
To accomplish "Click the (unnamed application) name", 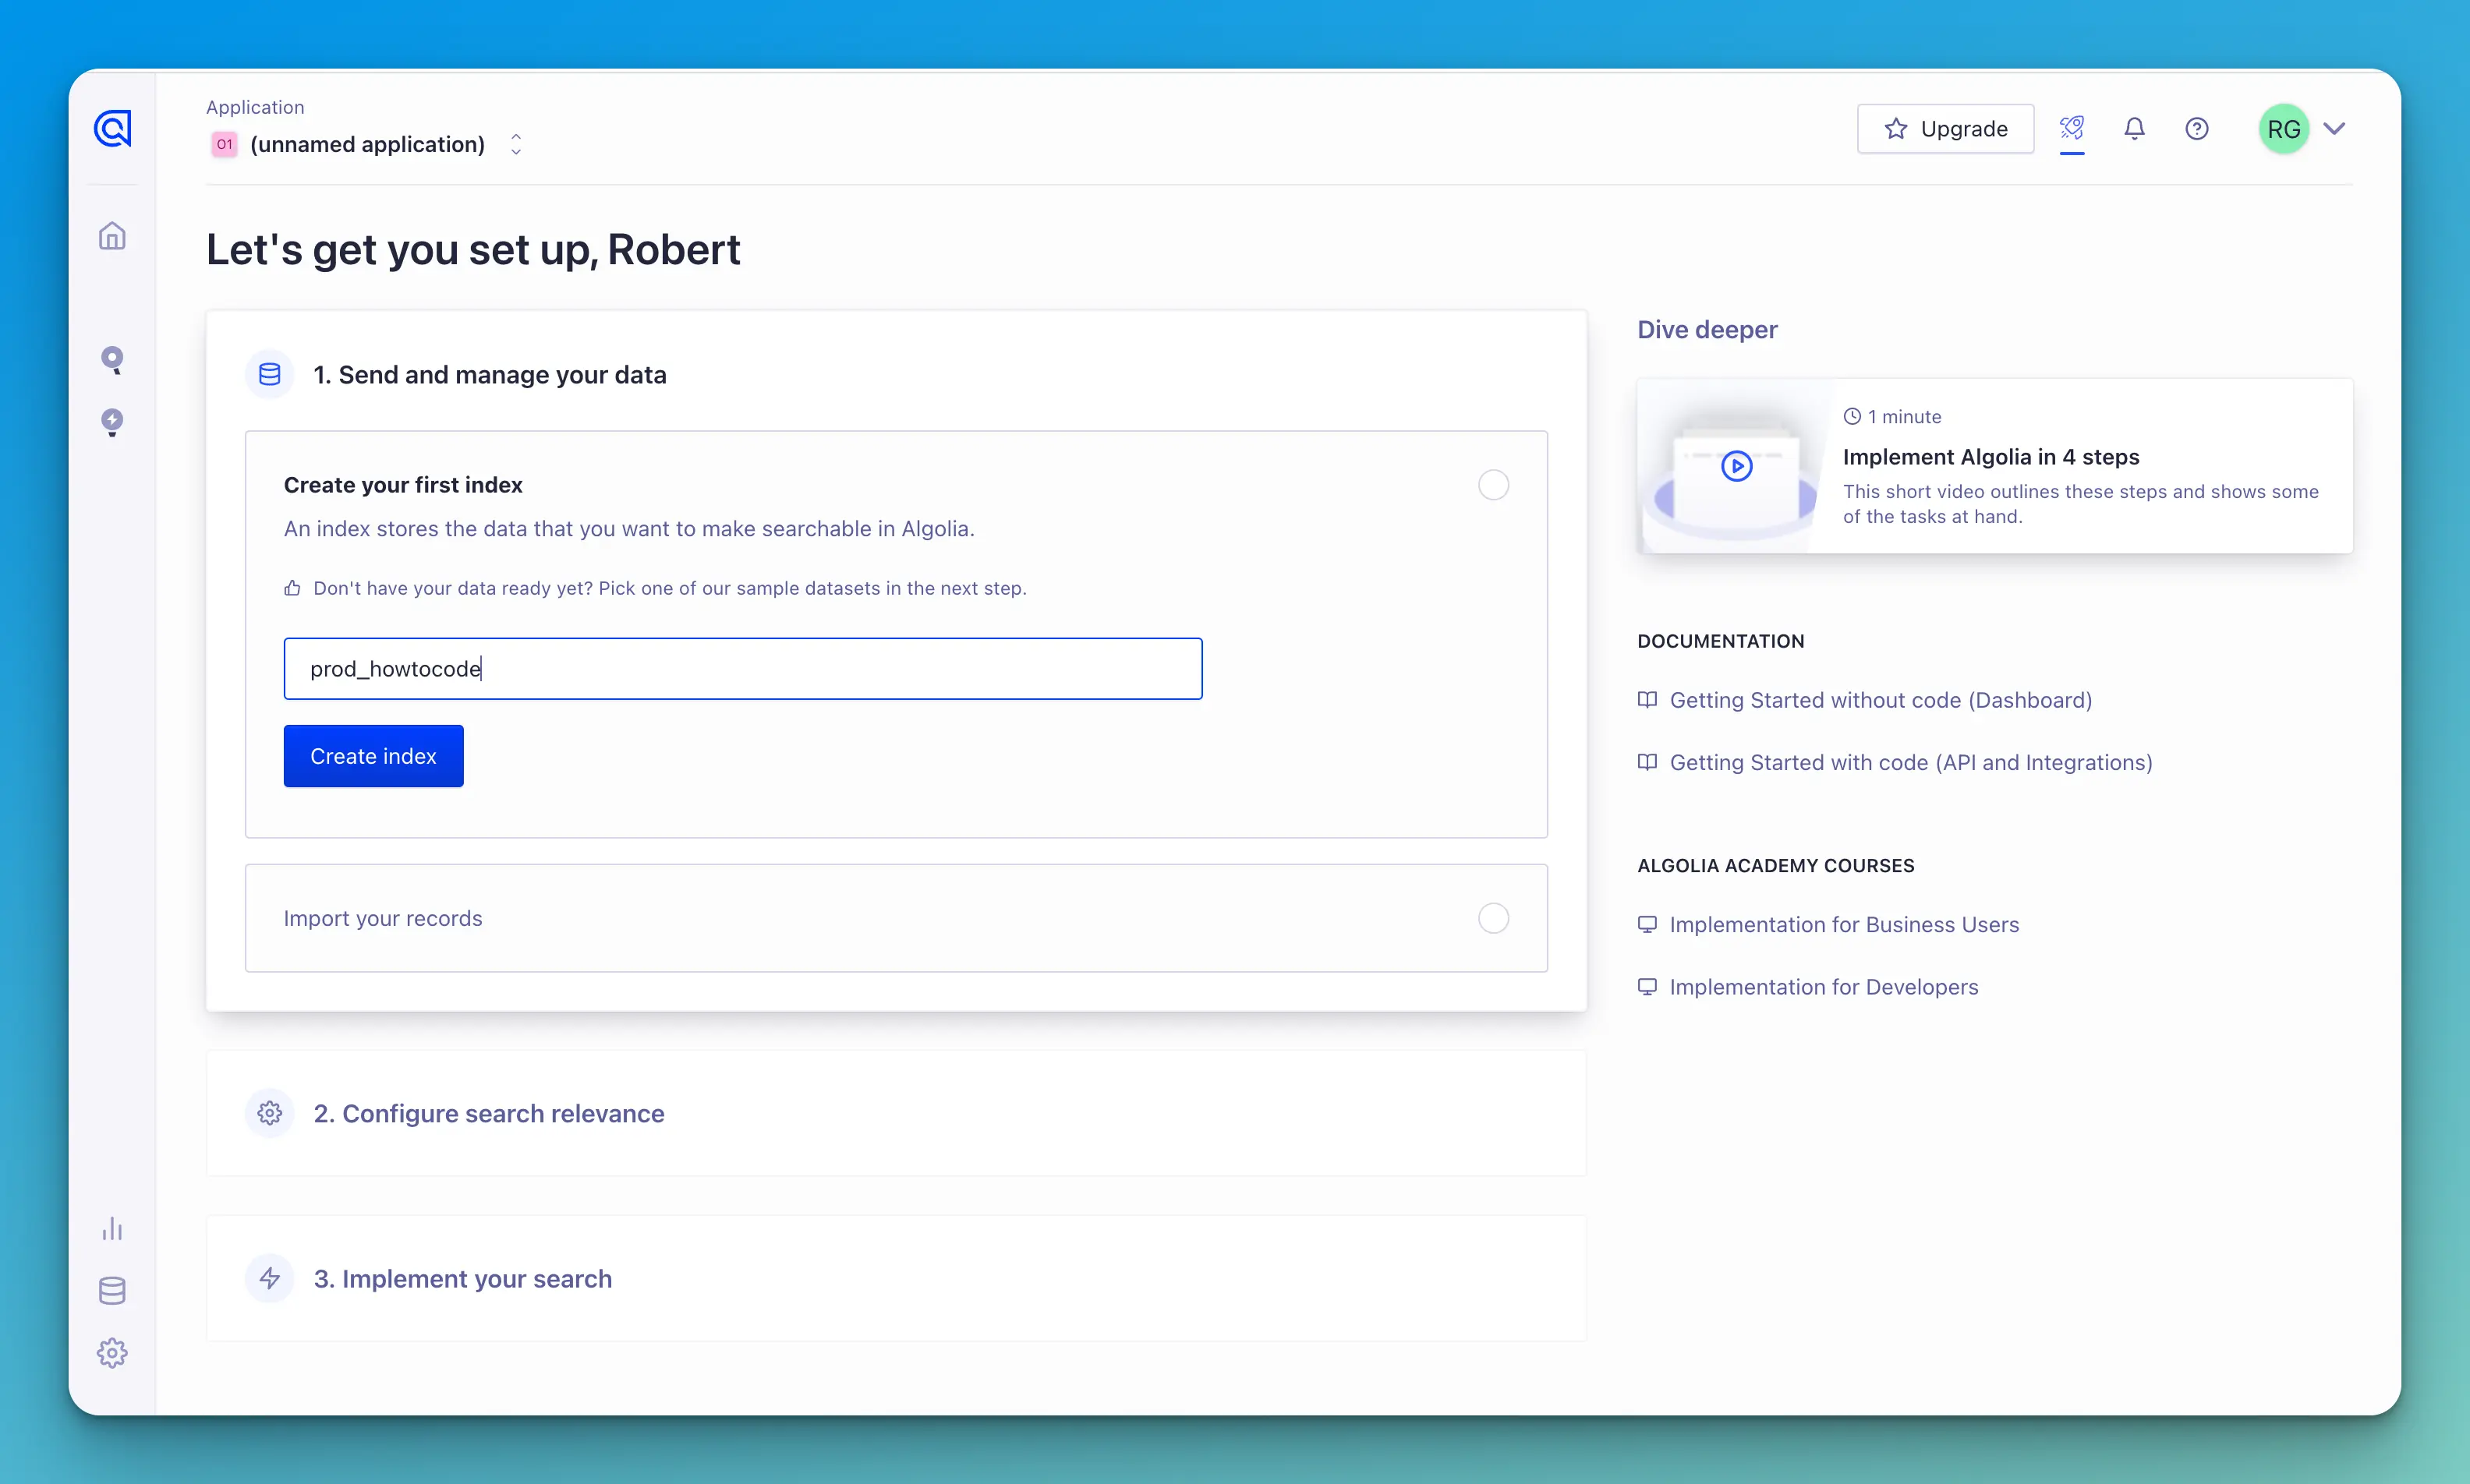I will click(x=368, y=144).
